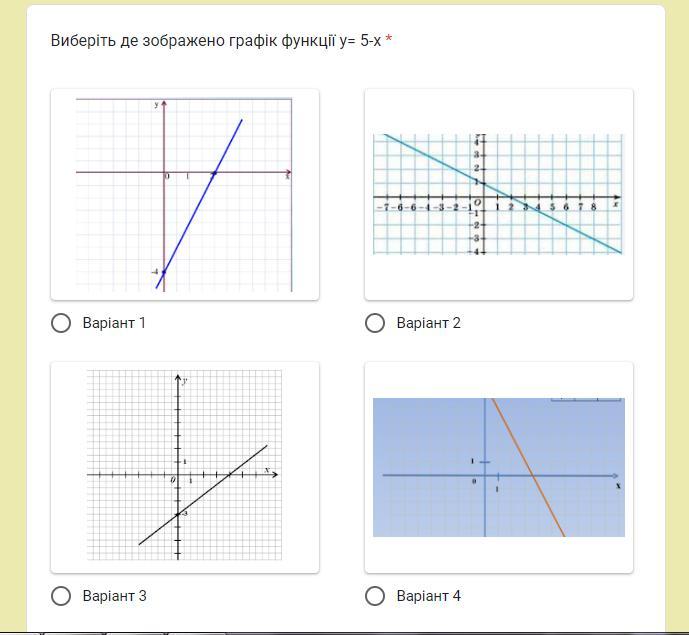This screenshot has width=689, height=635.
Task: Click the x-intercept dot on blue line graph
Action: [214, 173]
